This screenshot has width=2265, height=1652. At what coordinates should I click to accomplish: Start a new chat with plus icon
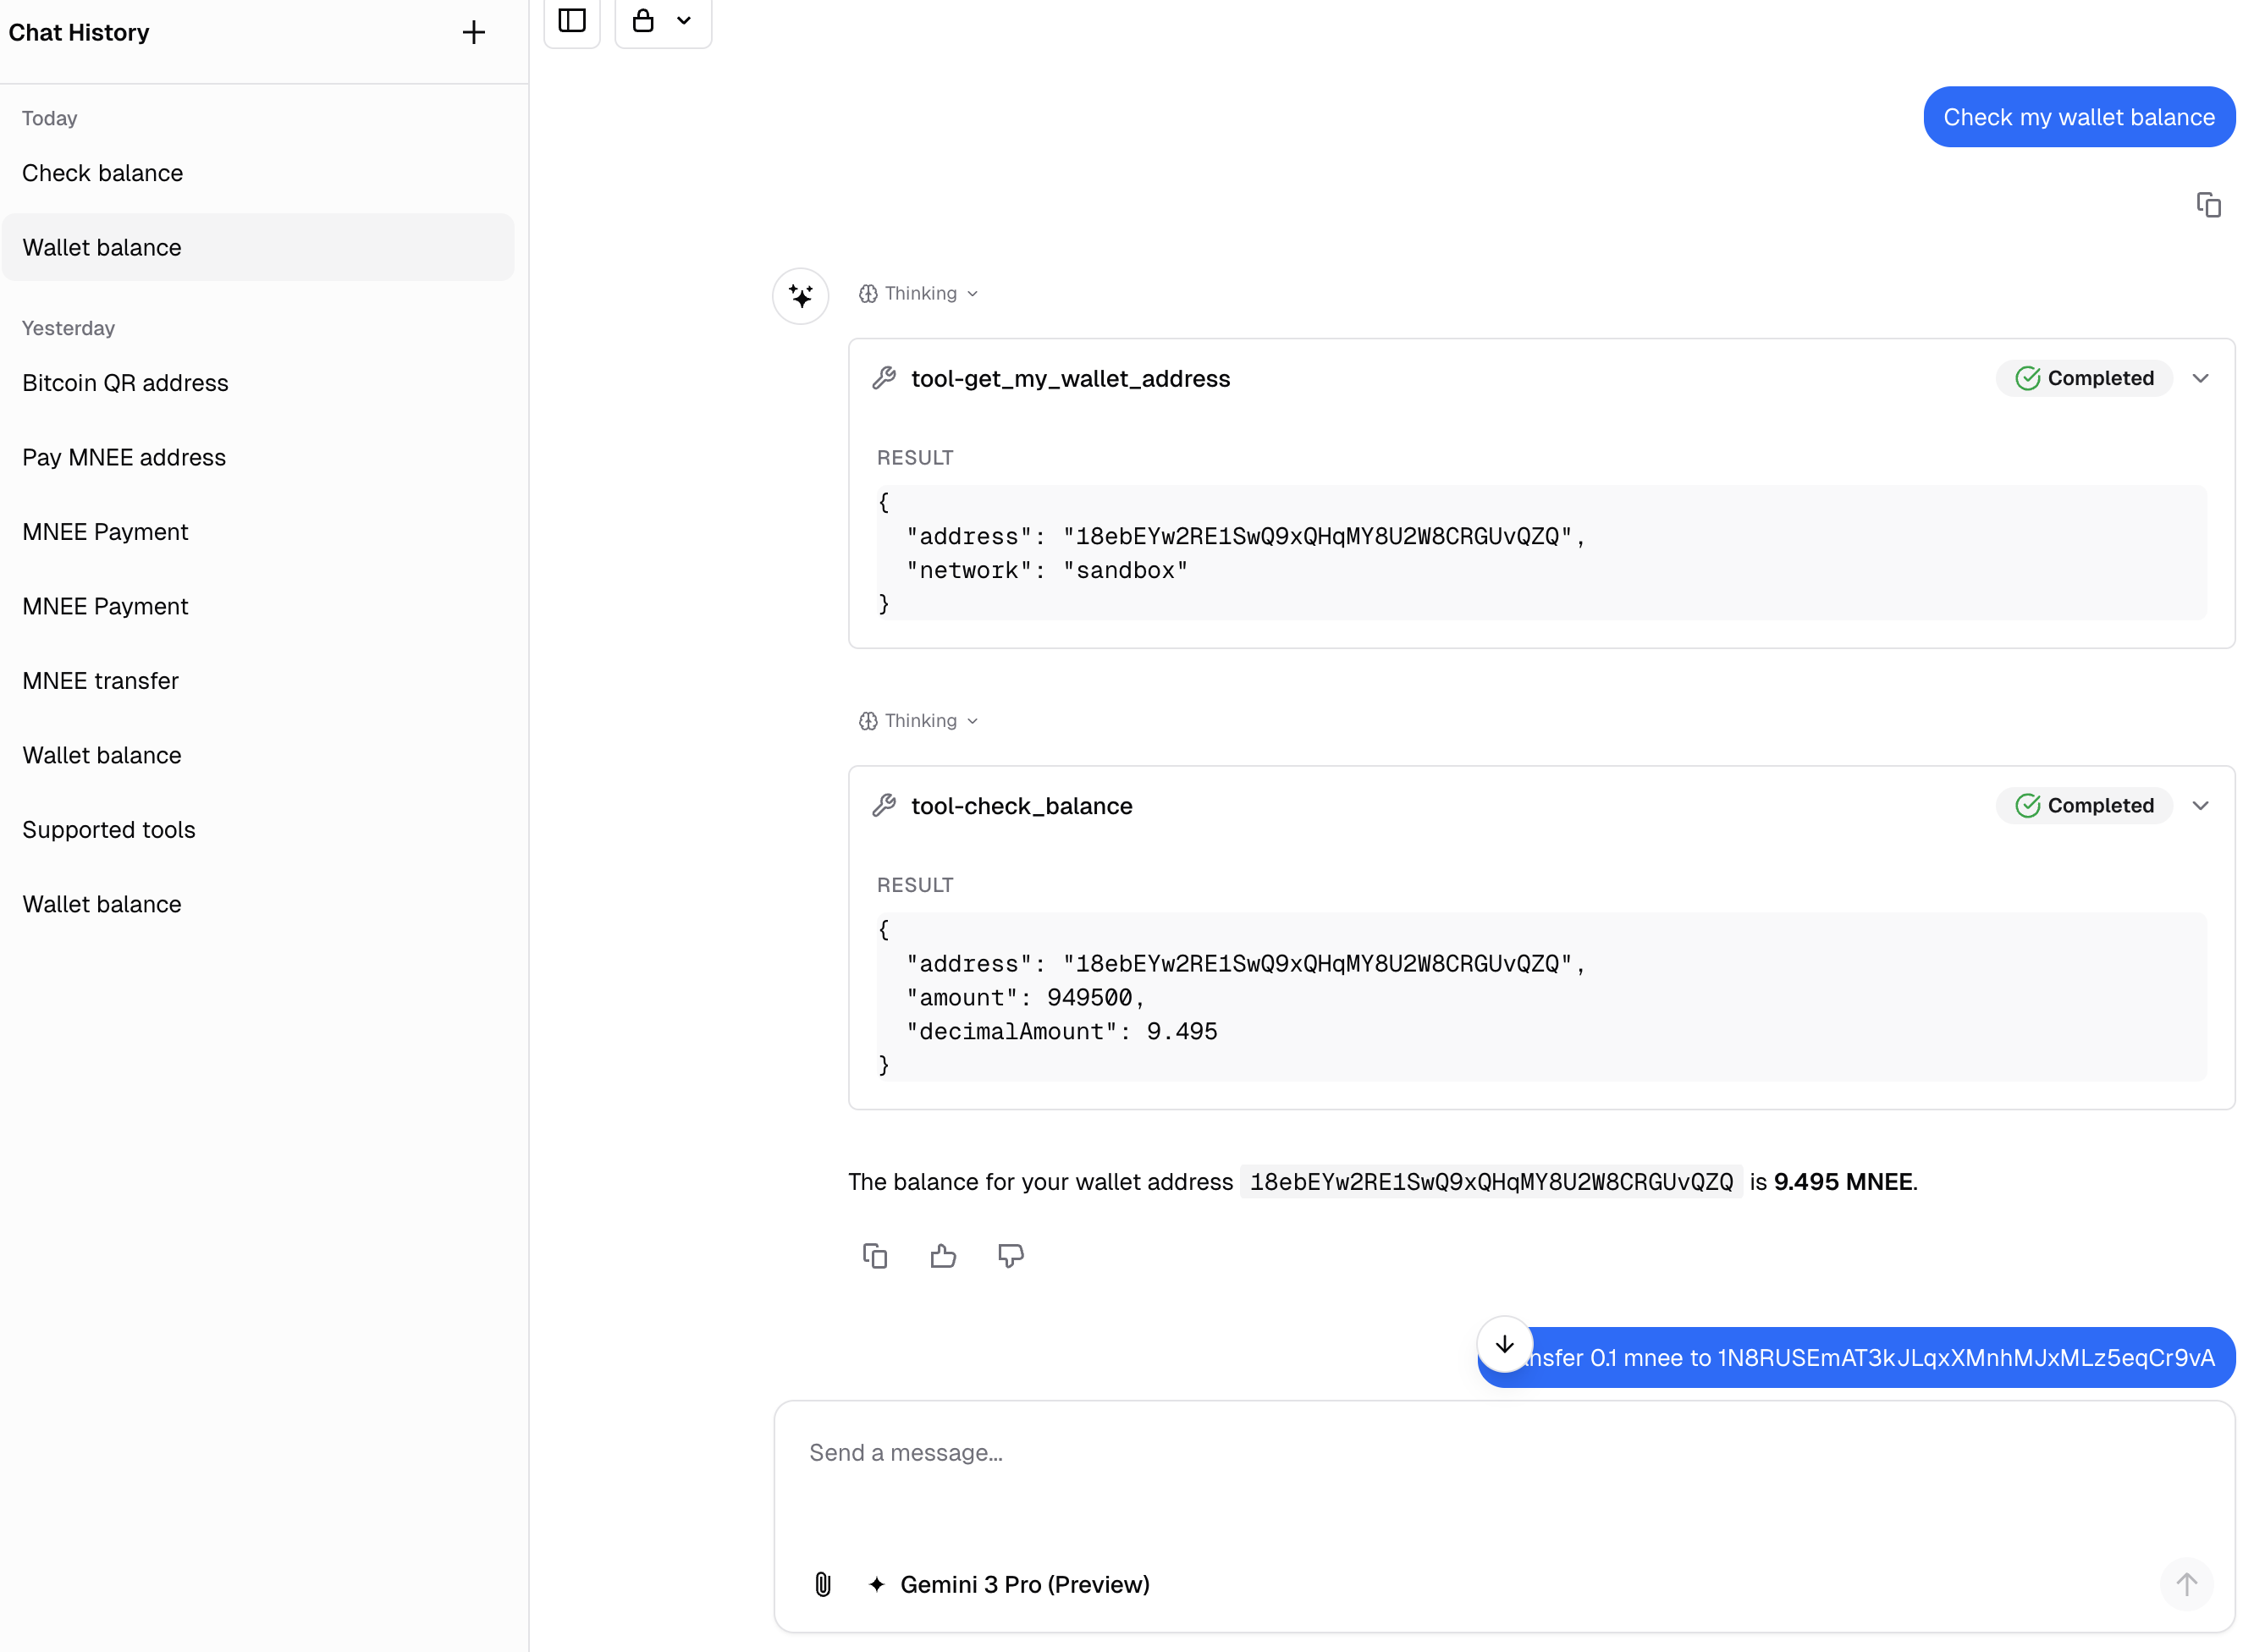coord(473,33)
